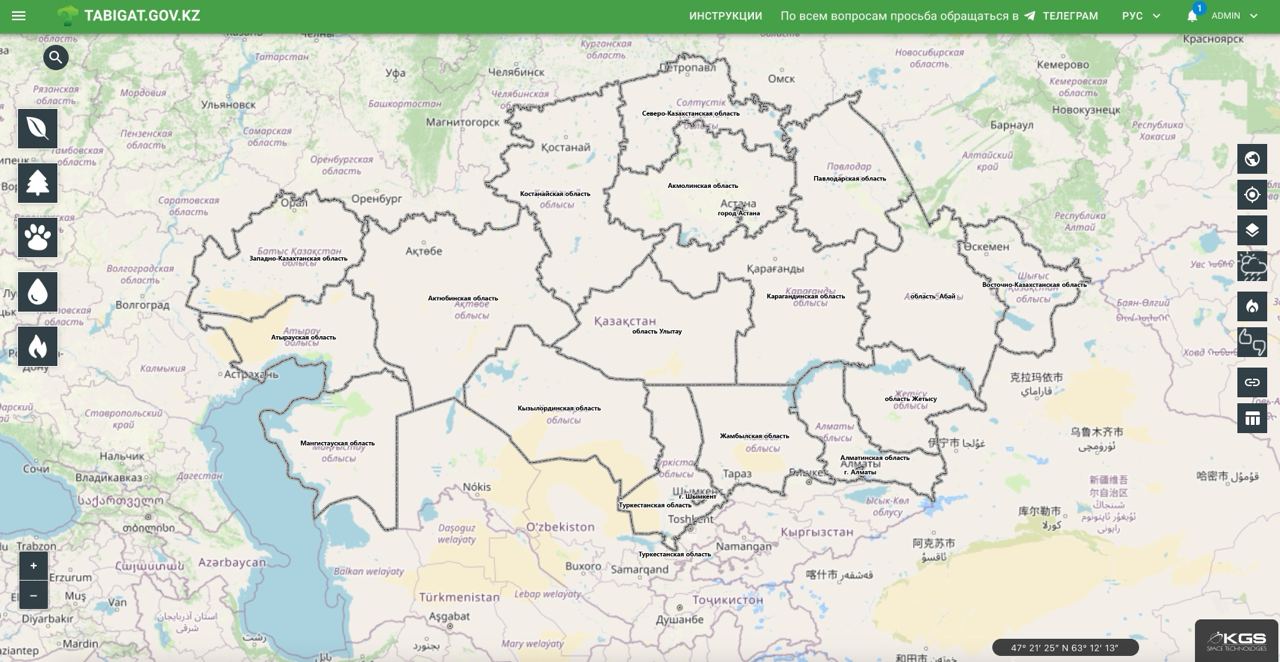1280x662 pixels.
Task: Zoom in the map with plus button
Action: (x=33, y=566)
